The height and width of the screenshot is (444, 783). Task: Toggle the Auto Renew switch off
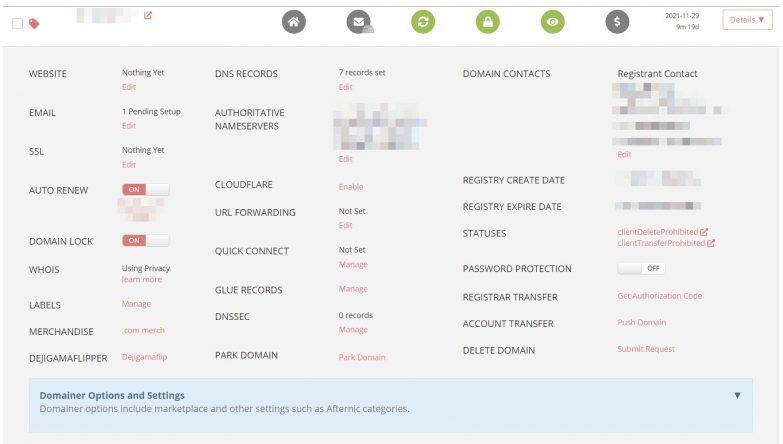pos(145,189)
